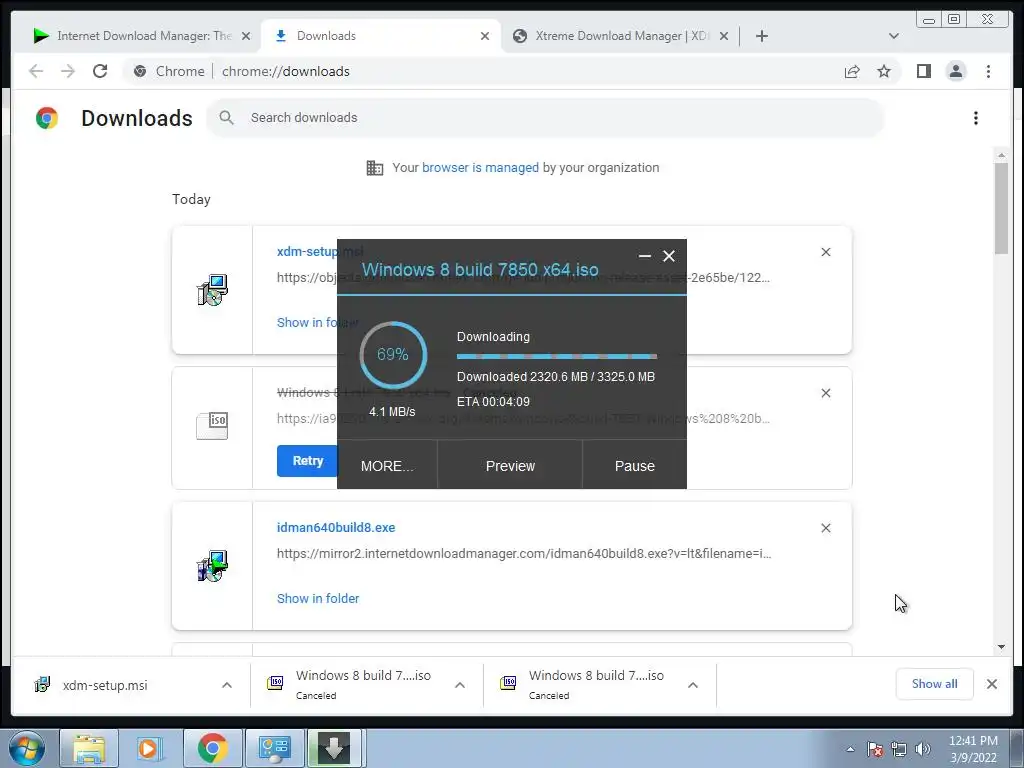Click the volume speaker tray icon
Image resolution: width=1024 pixels, height=768 pixels.
[922, 749]
